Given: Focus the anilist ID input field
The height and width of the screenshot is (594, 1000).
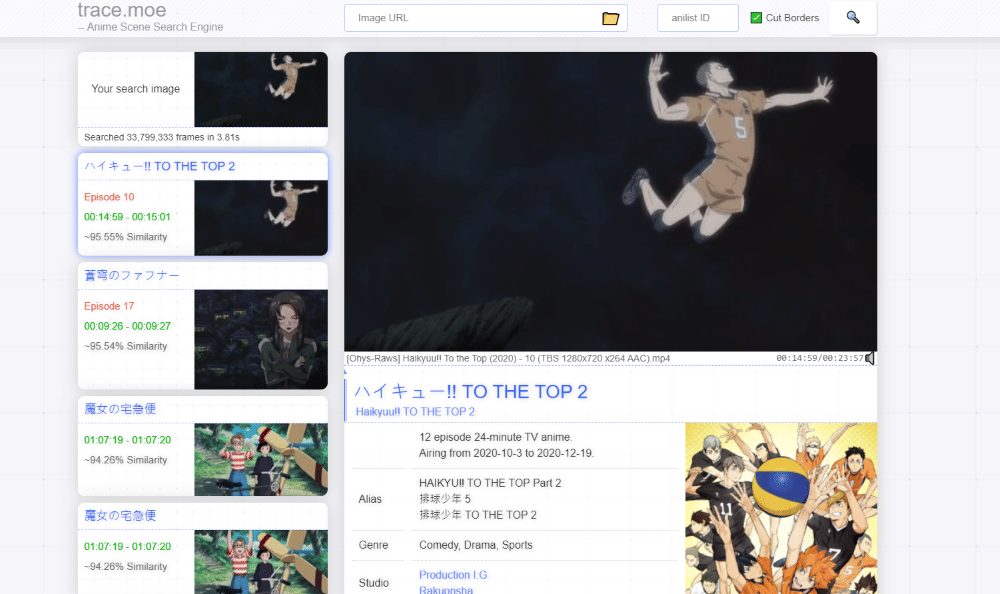Looking at the screenshot, I should (x=697, y=18).
